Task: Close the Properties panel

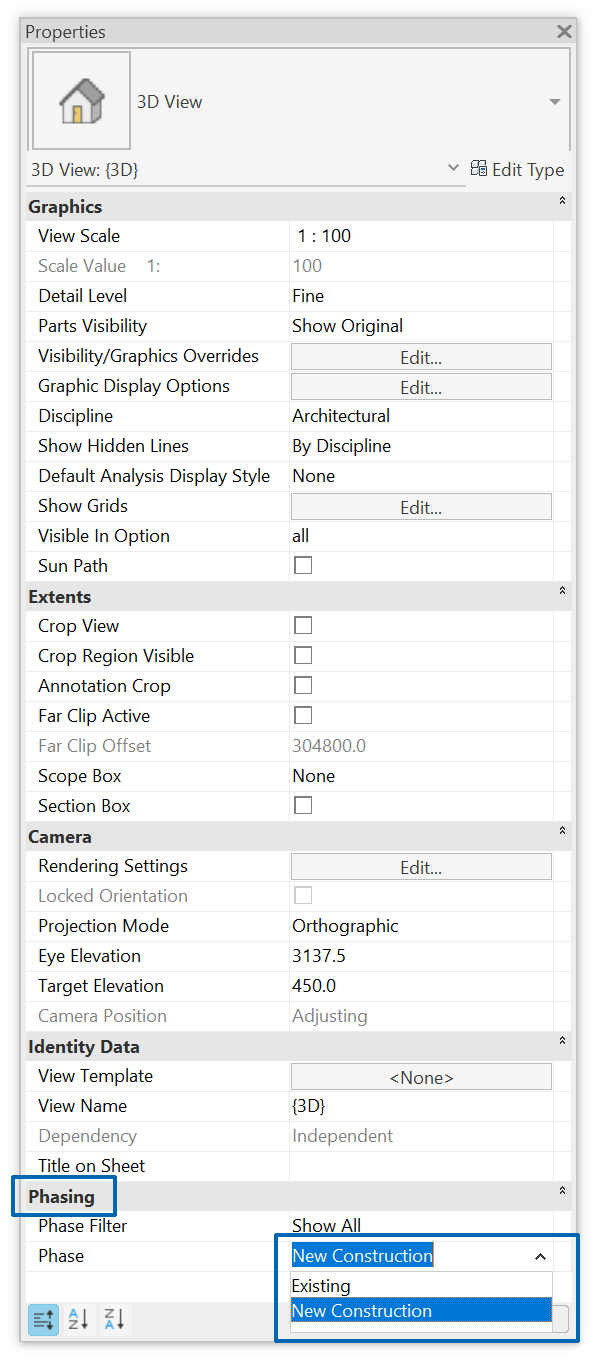Action: click(x=564, y=32)
